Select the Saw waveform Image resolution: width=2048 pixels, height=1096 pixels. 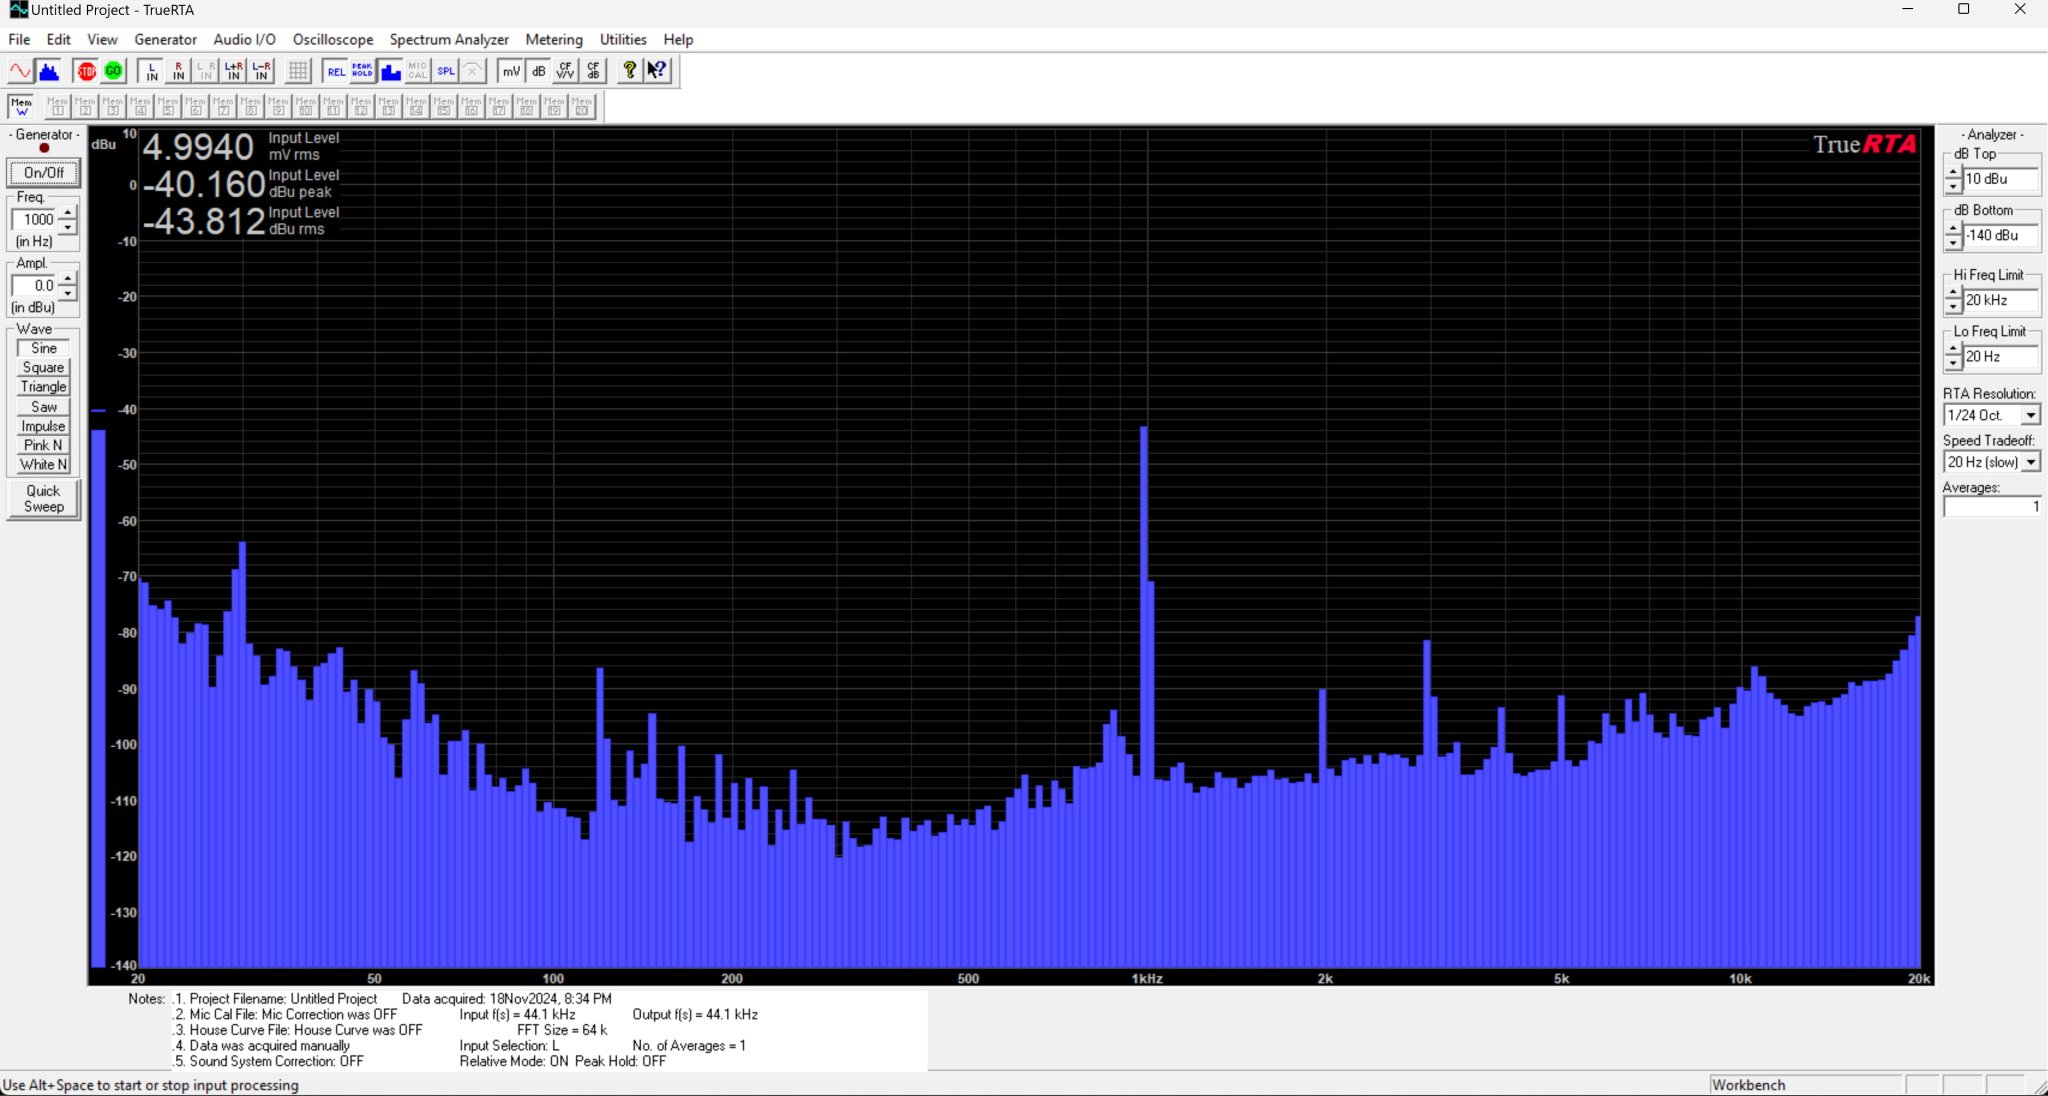pos(43,407)
